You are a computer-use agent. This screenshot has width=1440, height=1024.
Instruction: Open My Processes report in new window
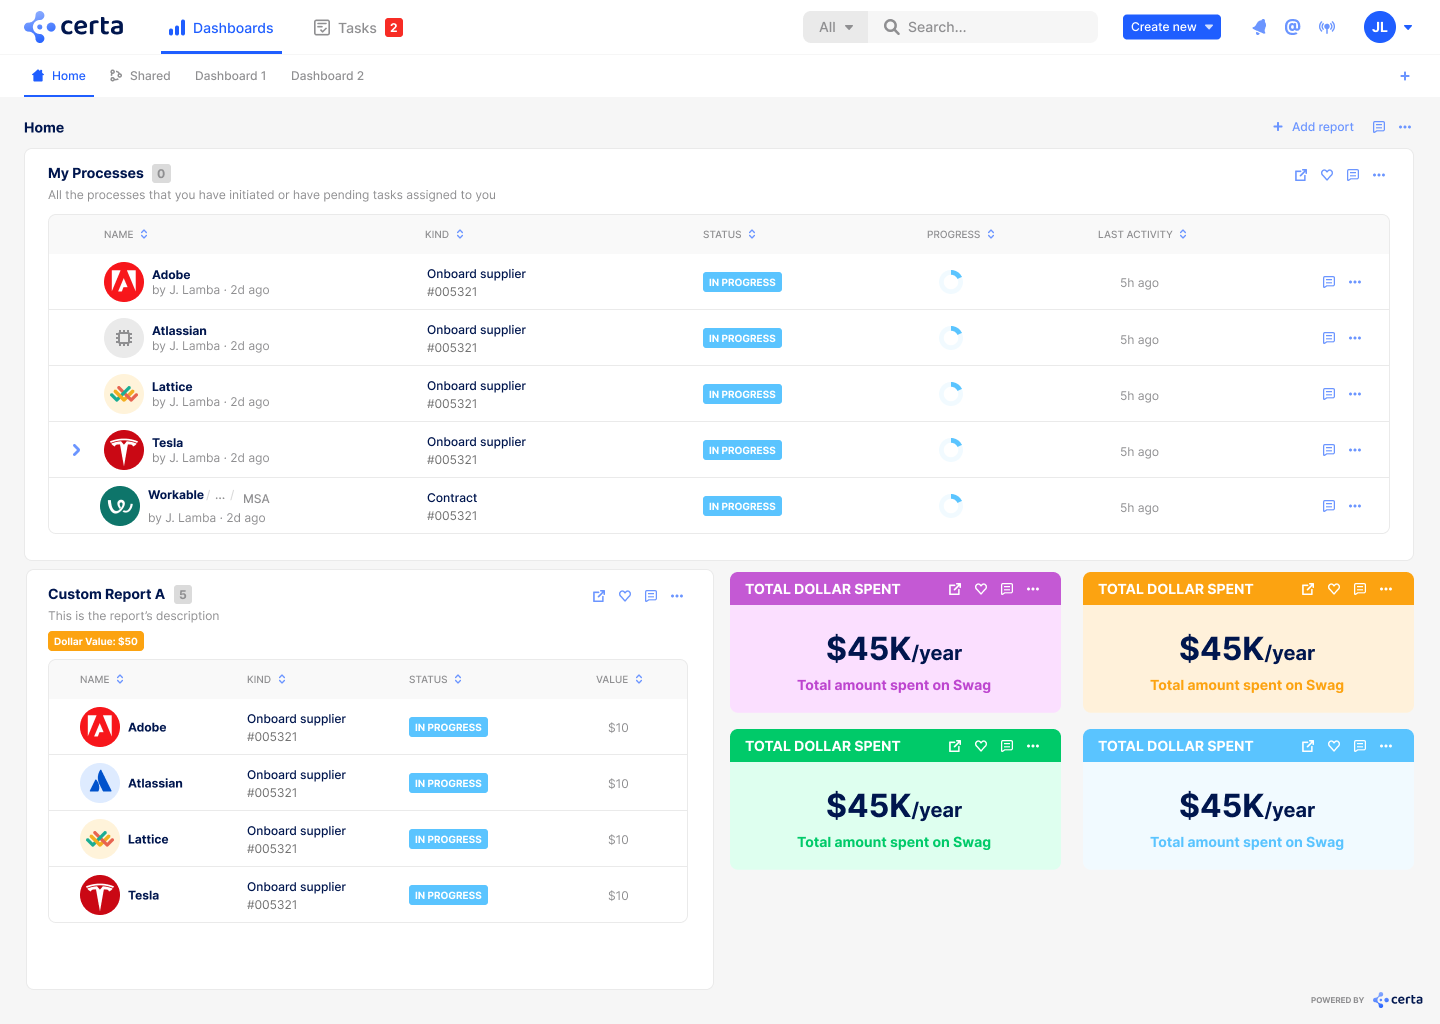coord(1301,175)
